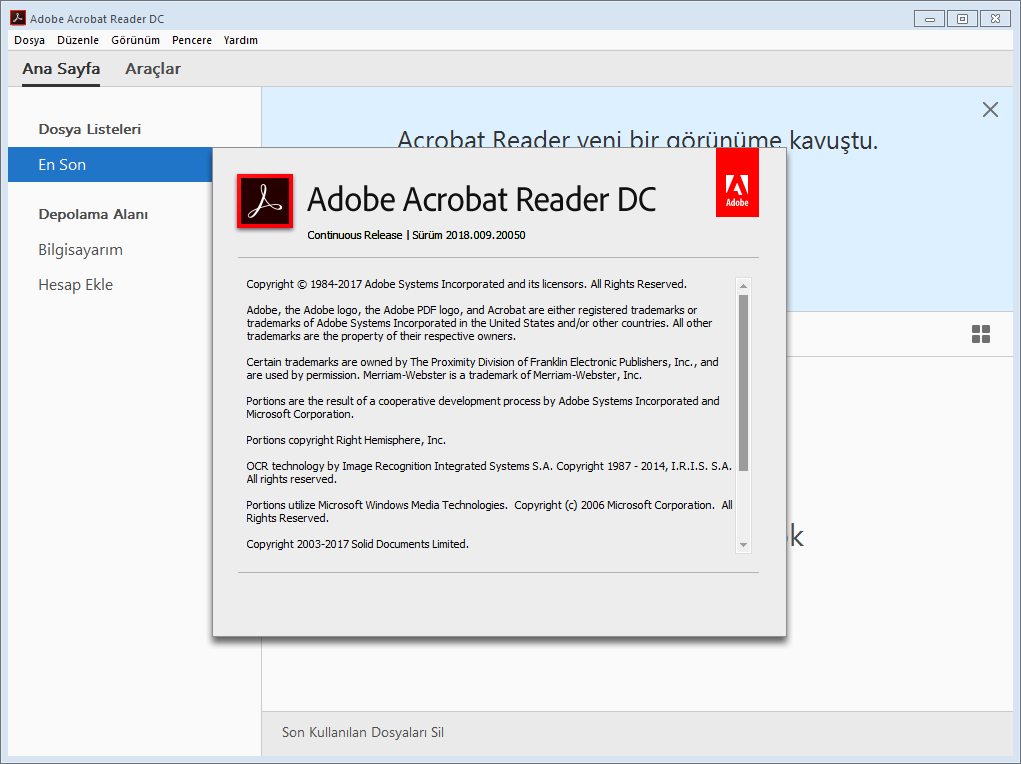Click Hesap Ekle to add account
The height and width of the screenshot is (764, 1021).
pyautogui.click(x=76, y=285)
